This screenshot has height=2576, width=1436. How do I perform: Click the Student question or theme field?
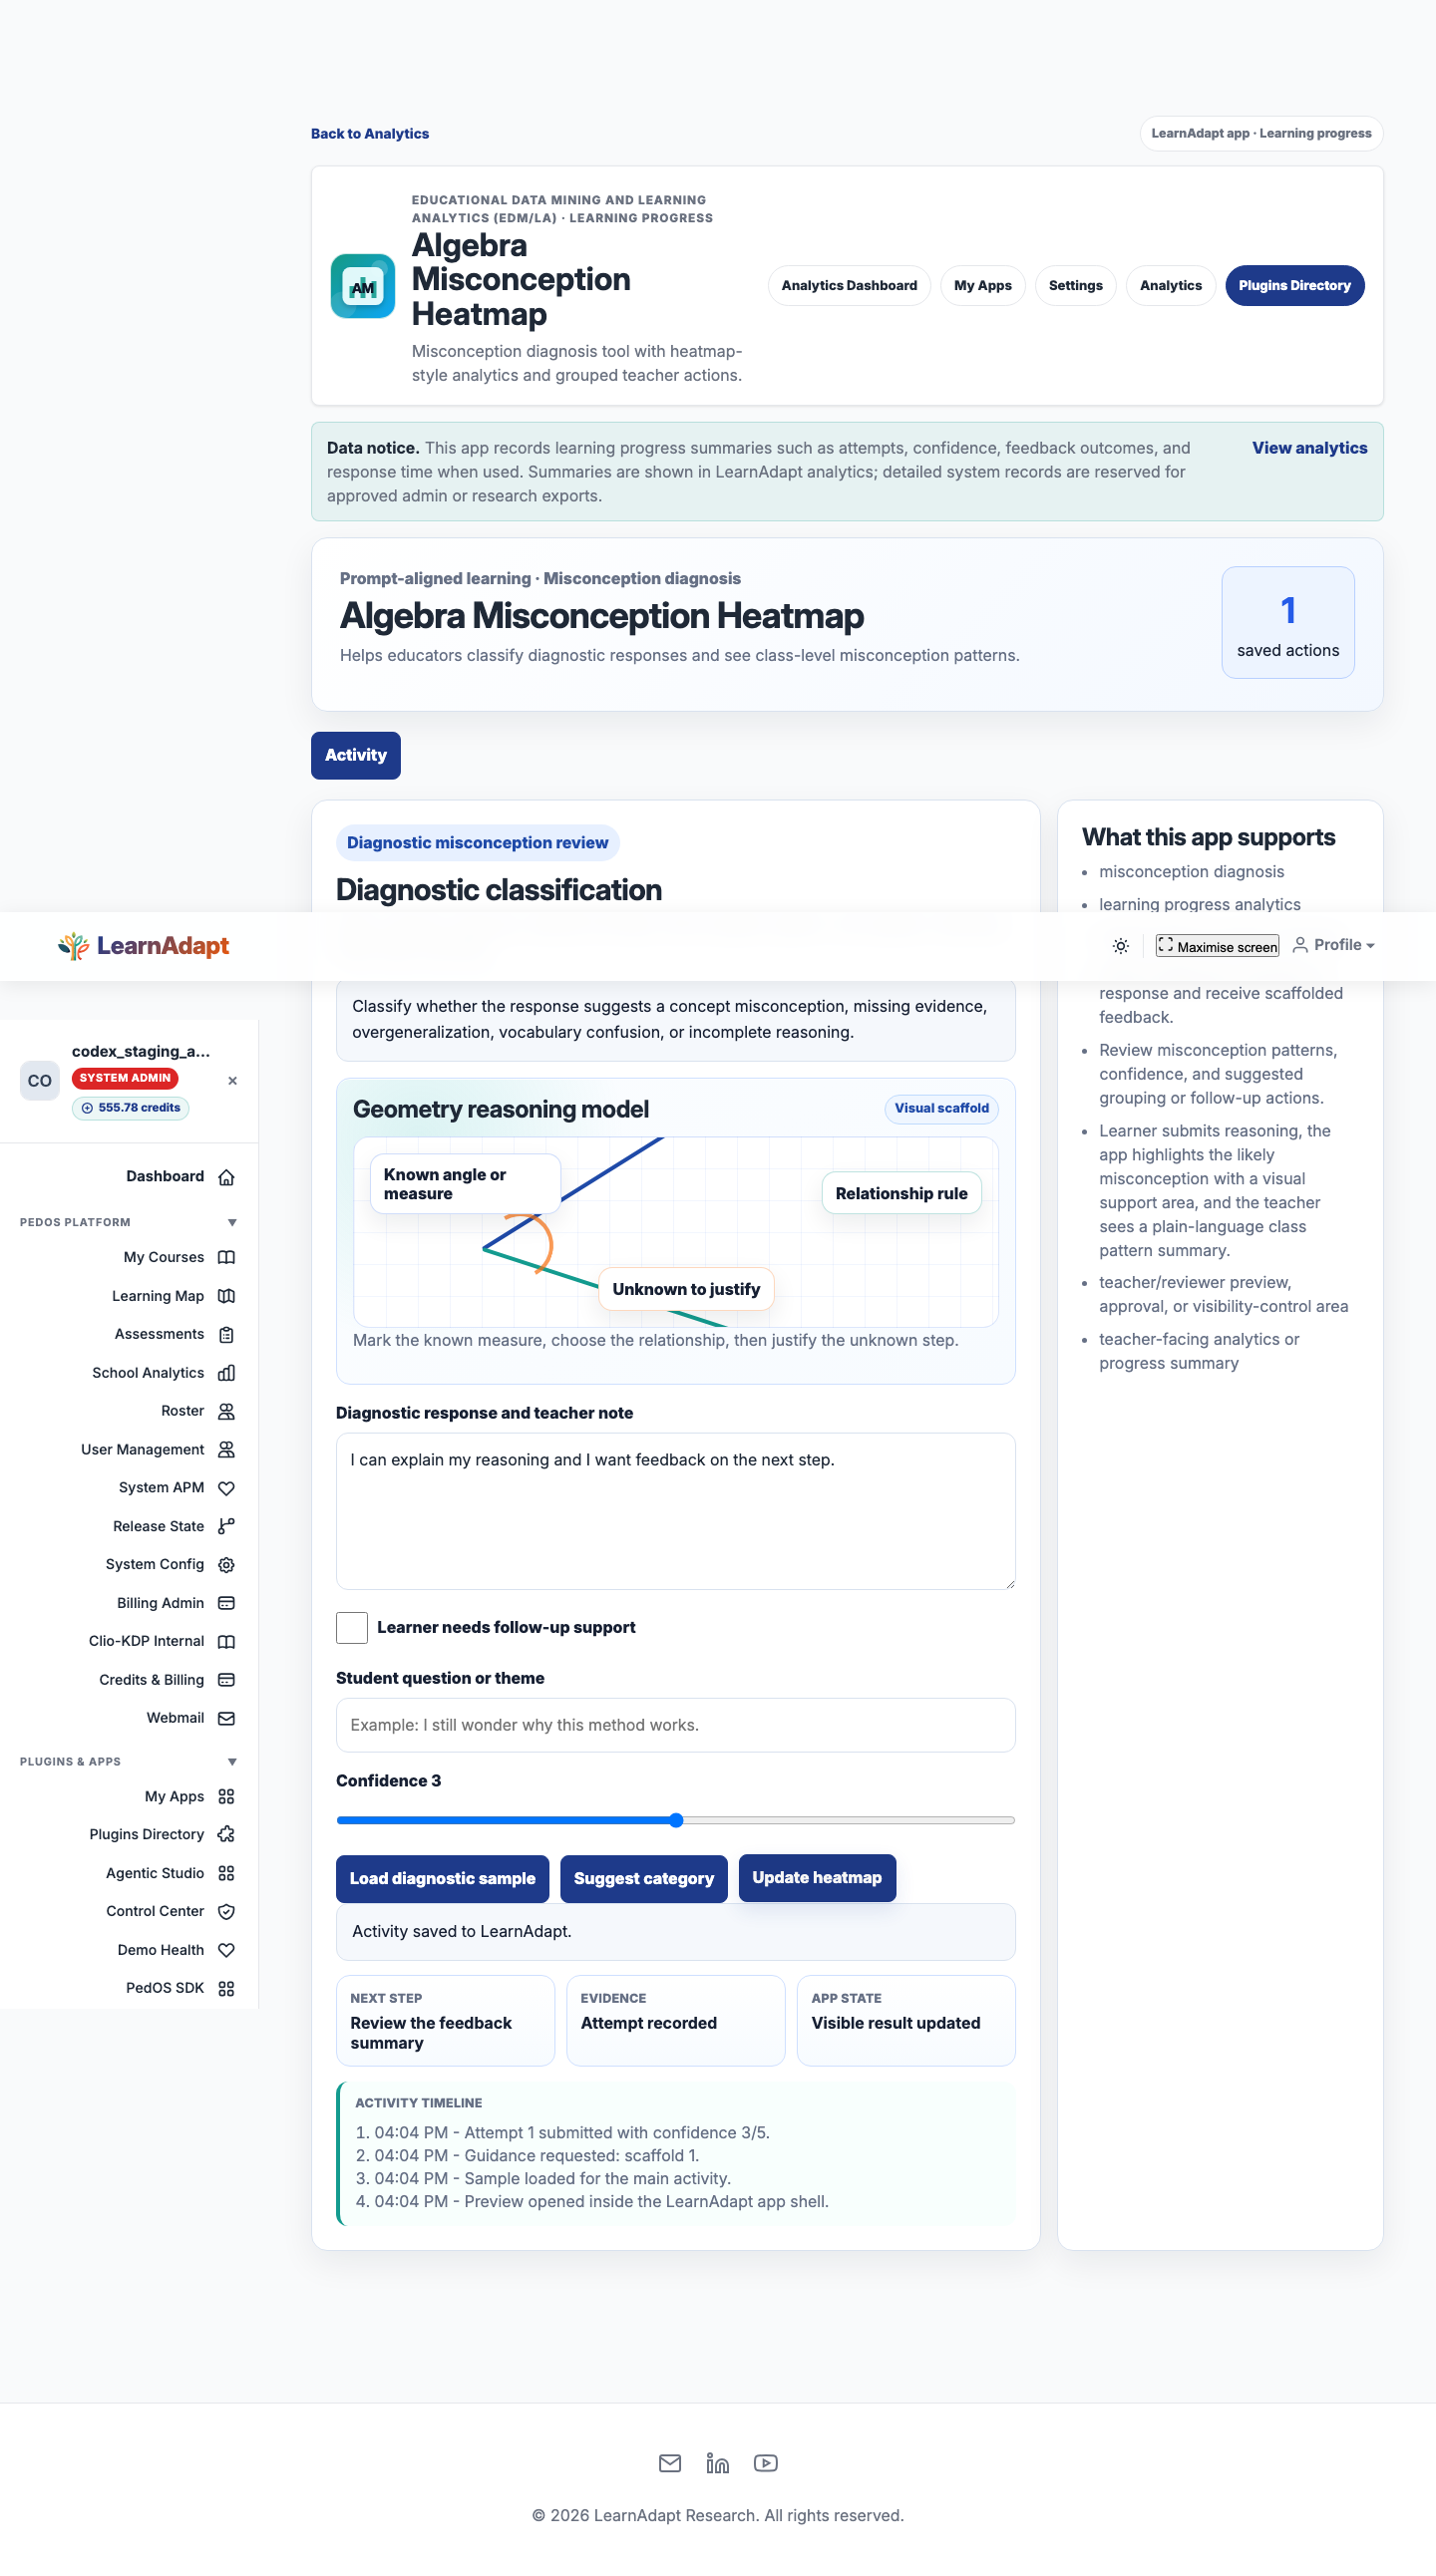pos(676,1726)
